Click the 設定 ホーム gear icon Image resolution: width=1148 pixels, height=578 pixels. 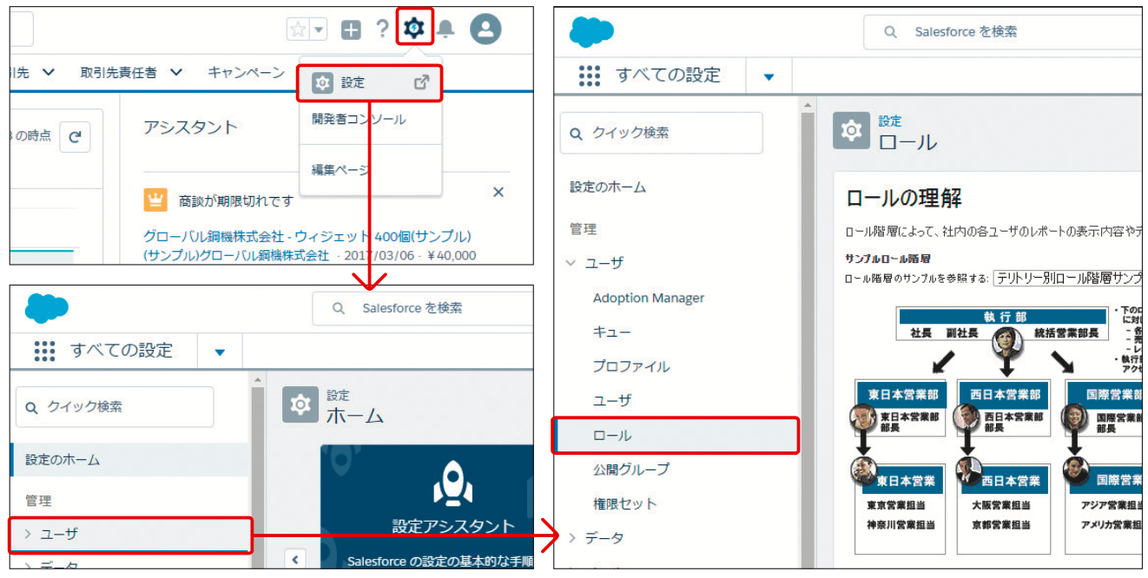tap(300, 405)
